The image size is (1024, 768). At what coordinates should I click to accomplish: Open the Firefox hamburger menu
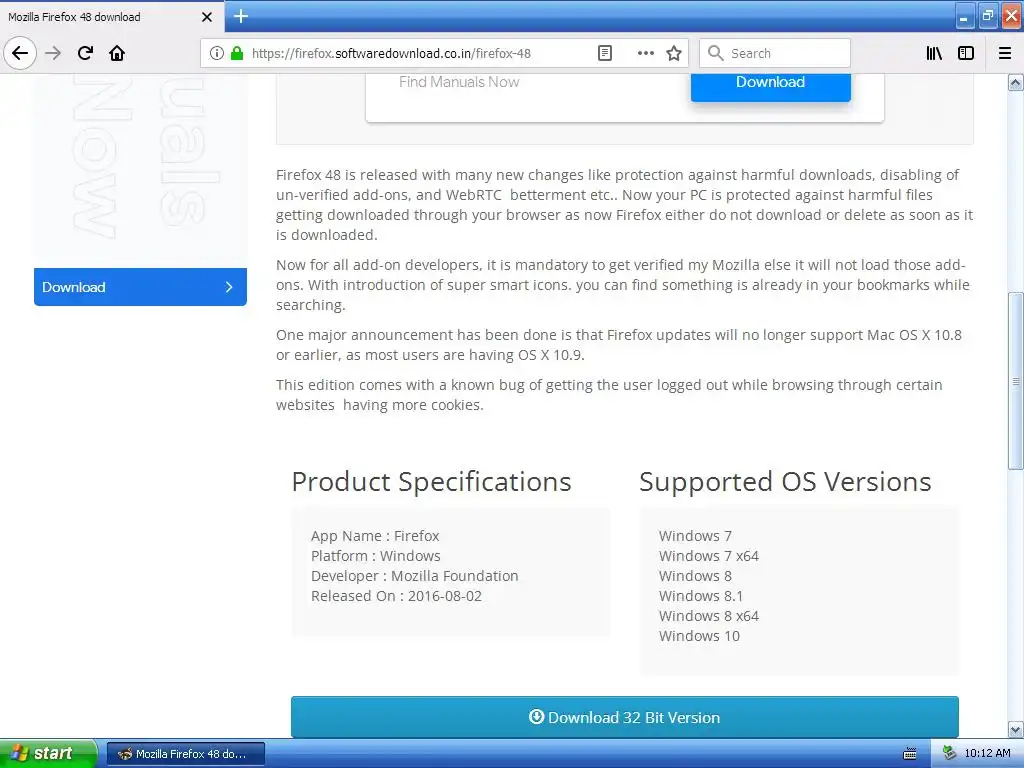(1004, 53)
